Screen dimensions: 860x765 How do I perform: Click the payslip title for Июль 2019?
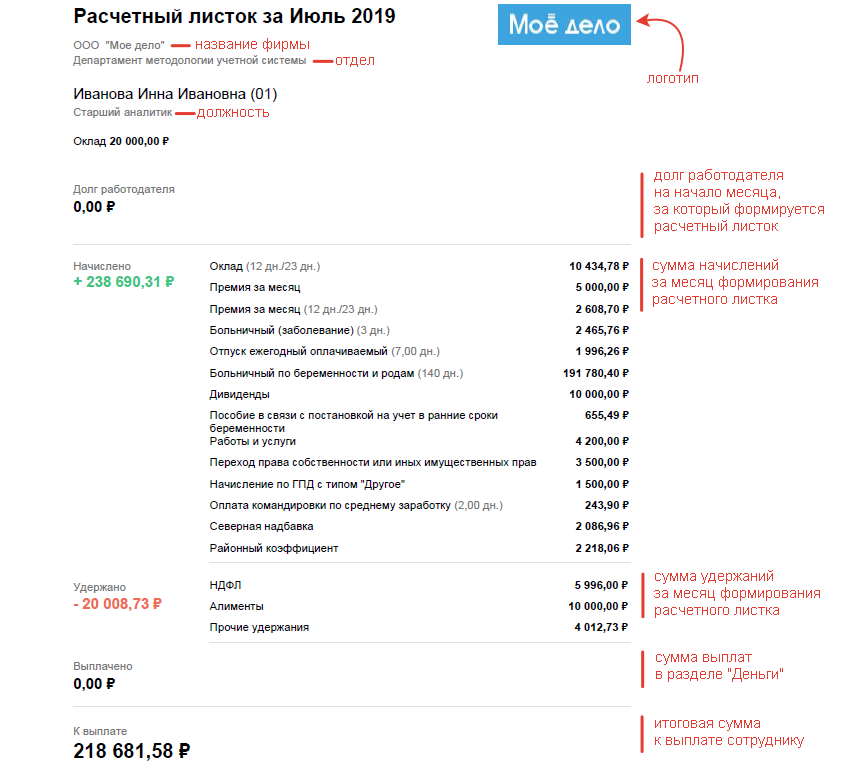point(234,17)
